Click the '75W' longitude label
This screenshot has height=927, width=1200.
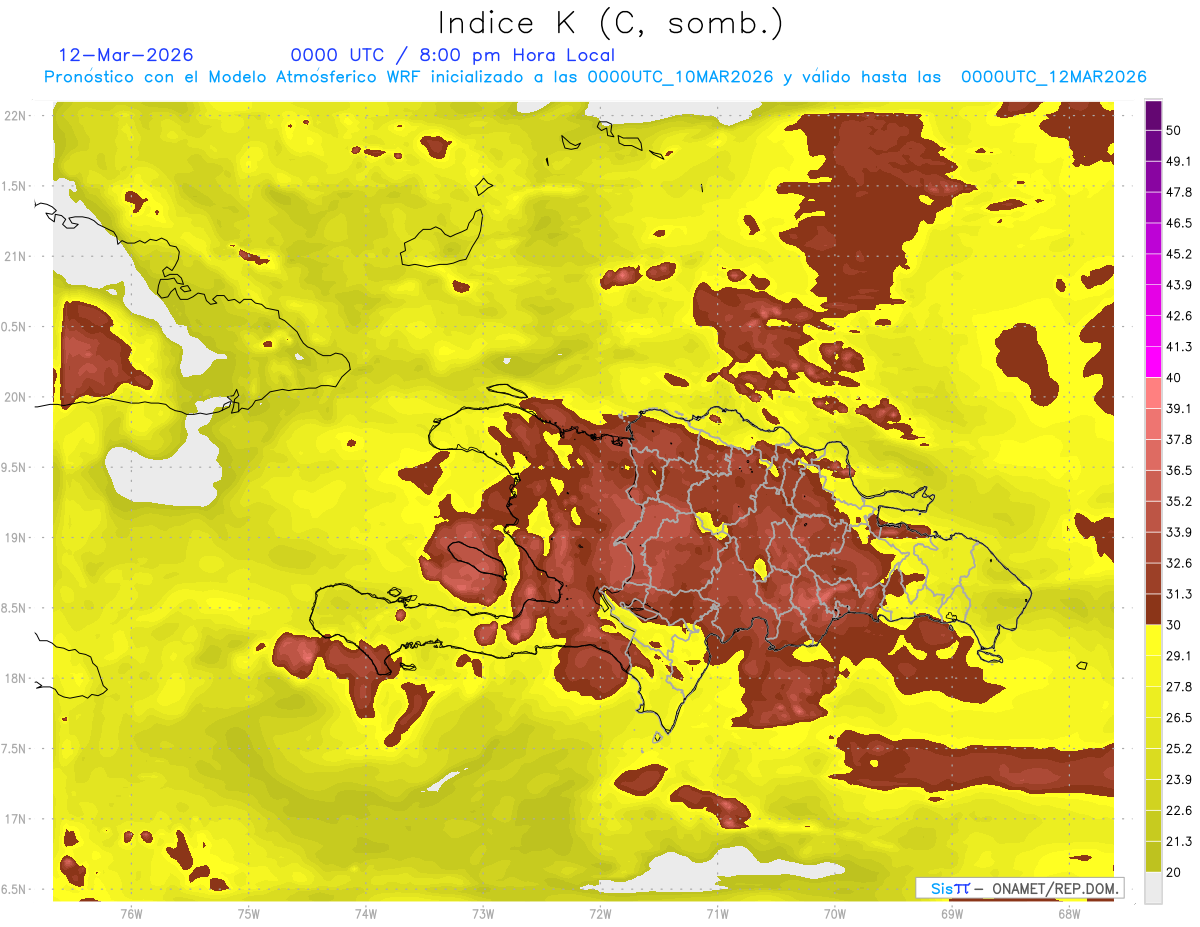(x=248, y=913)
